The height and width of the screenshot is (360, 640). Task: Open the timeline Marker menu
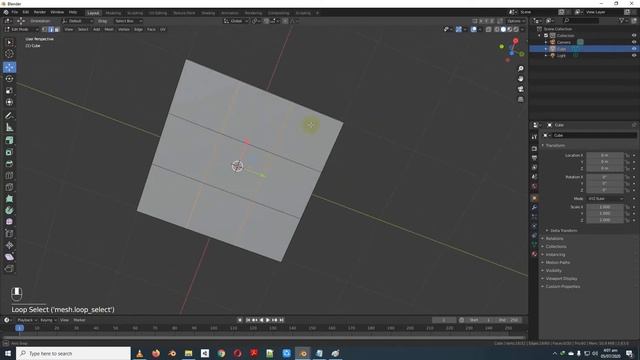tap(79, 320)
